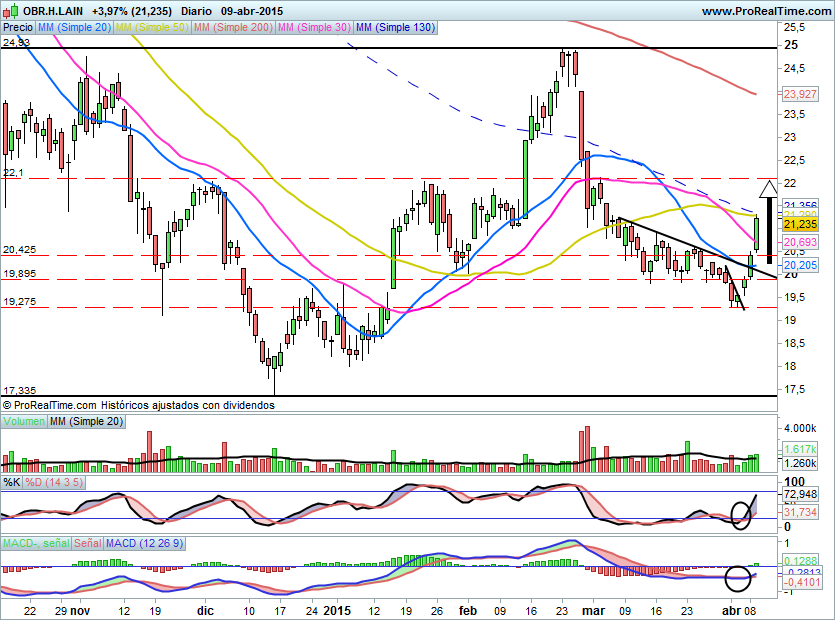The width and height of the screenshot is (835, 620).
Task: Select the %K stochastic label
Action: pos(12,482)
